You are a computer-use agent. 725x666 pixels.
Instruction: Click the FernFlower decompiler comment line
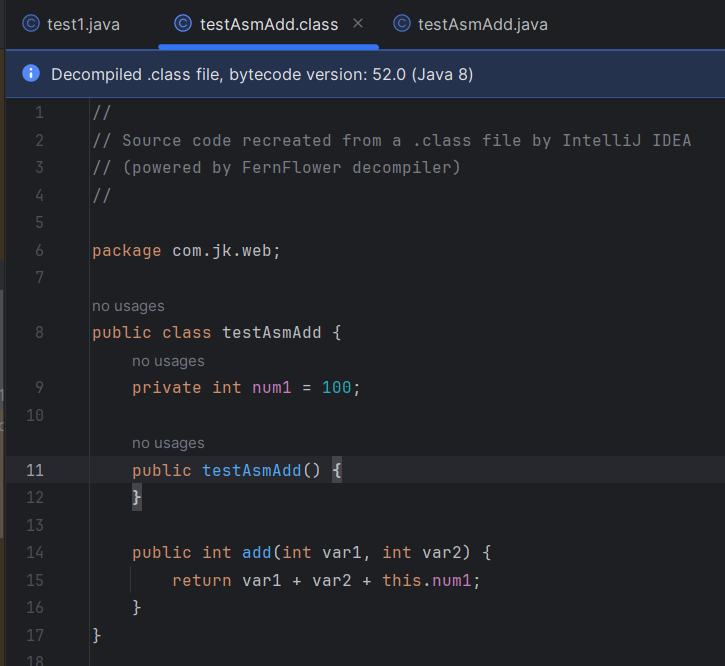coord(276,168)
